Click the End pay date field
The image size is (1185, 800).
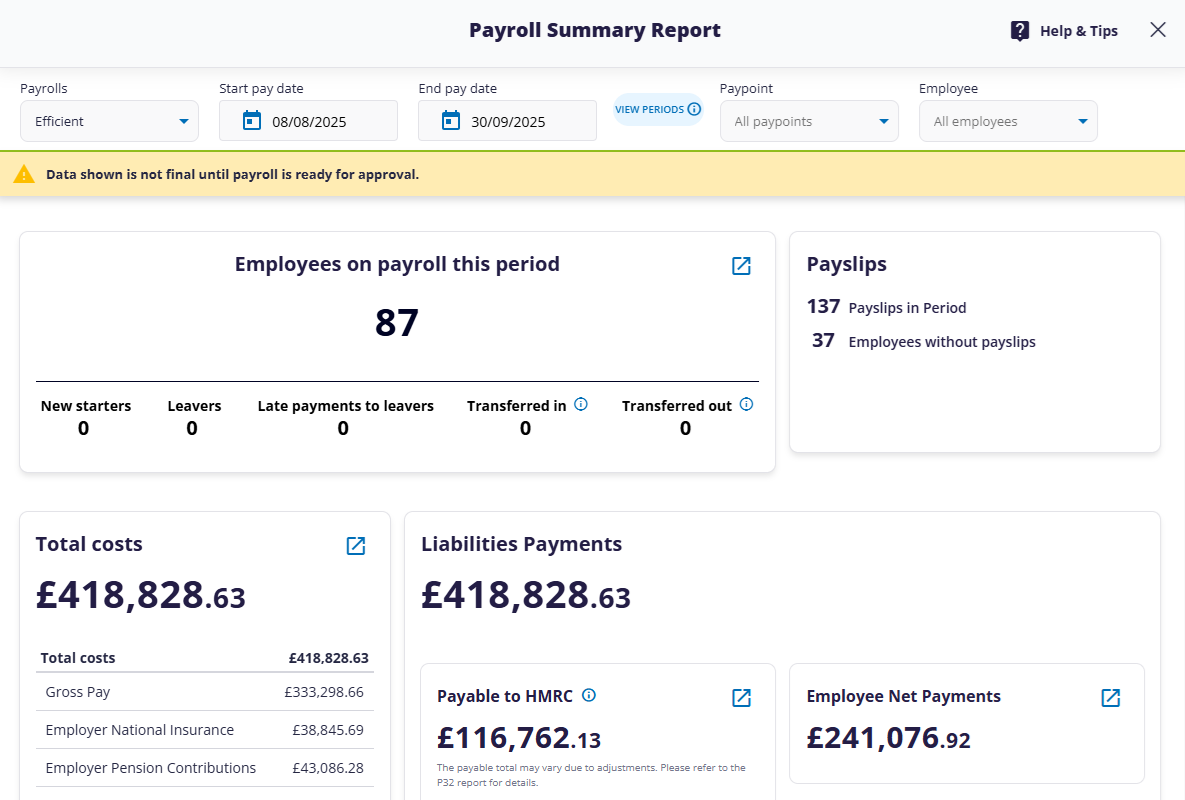519,121
